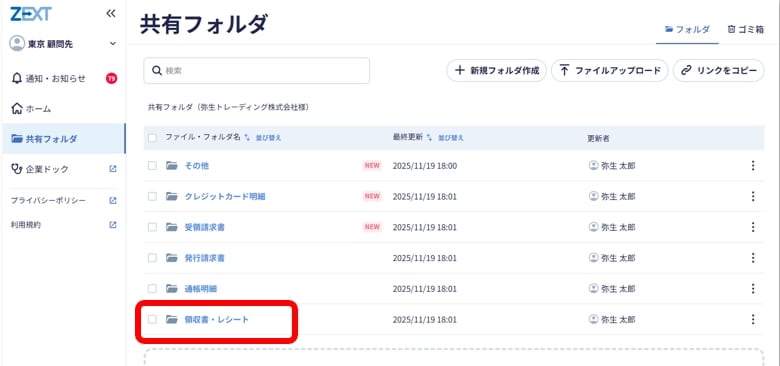Screen dimensions: 780x366
Task: Tick the checkbox for 通帳明細 folder
Action: (x=152, y=288)
